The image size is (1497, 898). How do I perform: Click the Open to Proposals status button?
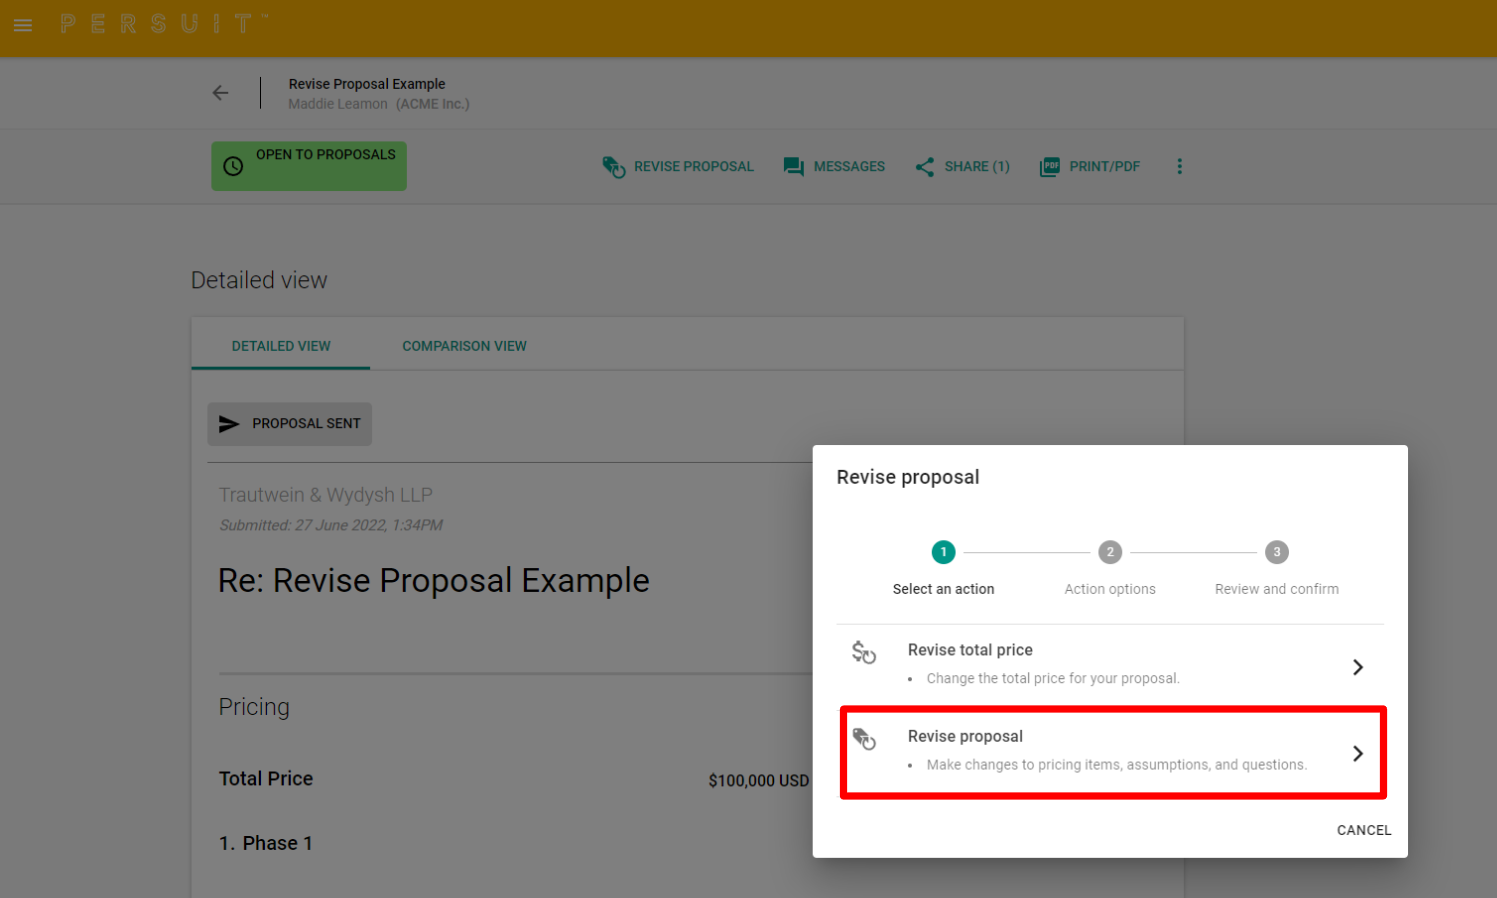pos(309,166)
